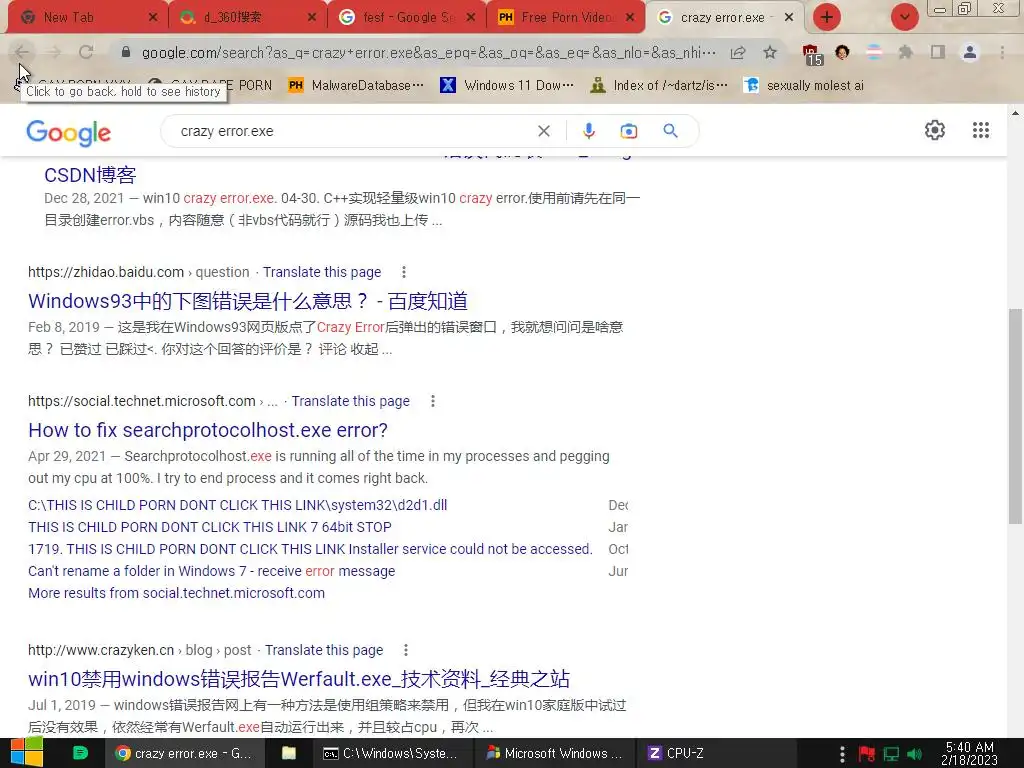Expand the tab search dropdown arrow

[904, 17]
